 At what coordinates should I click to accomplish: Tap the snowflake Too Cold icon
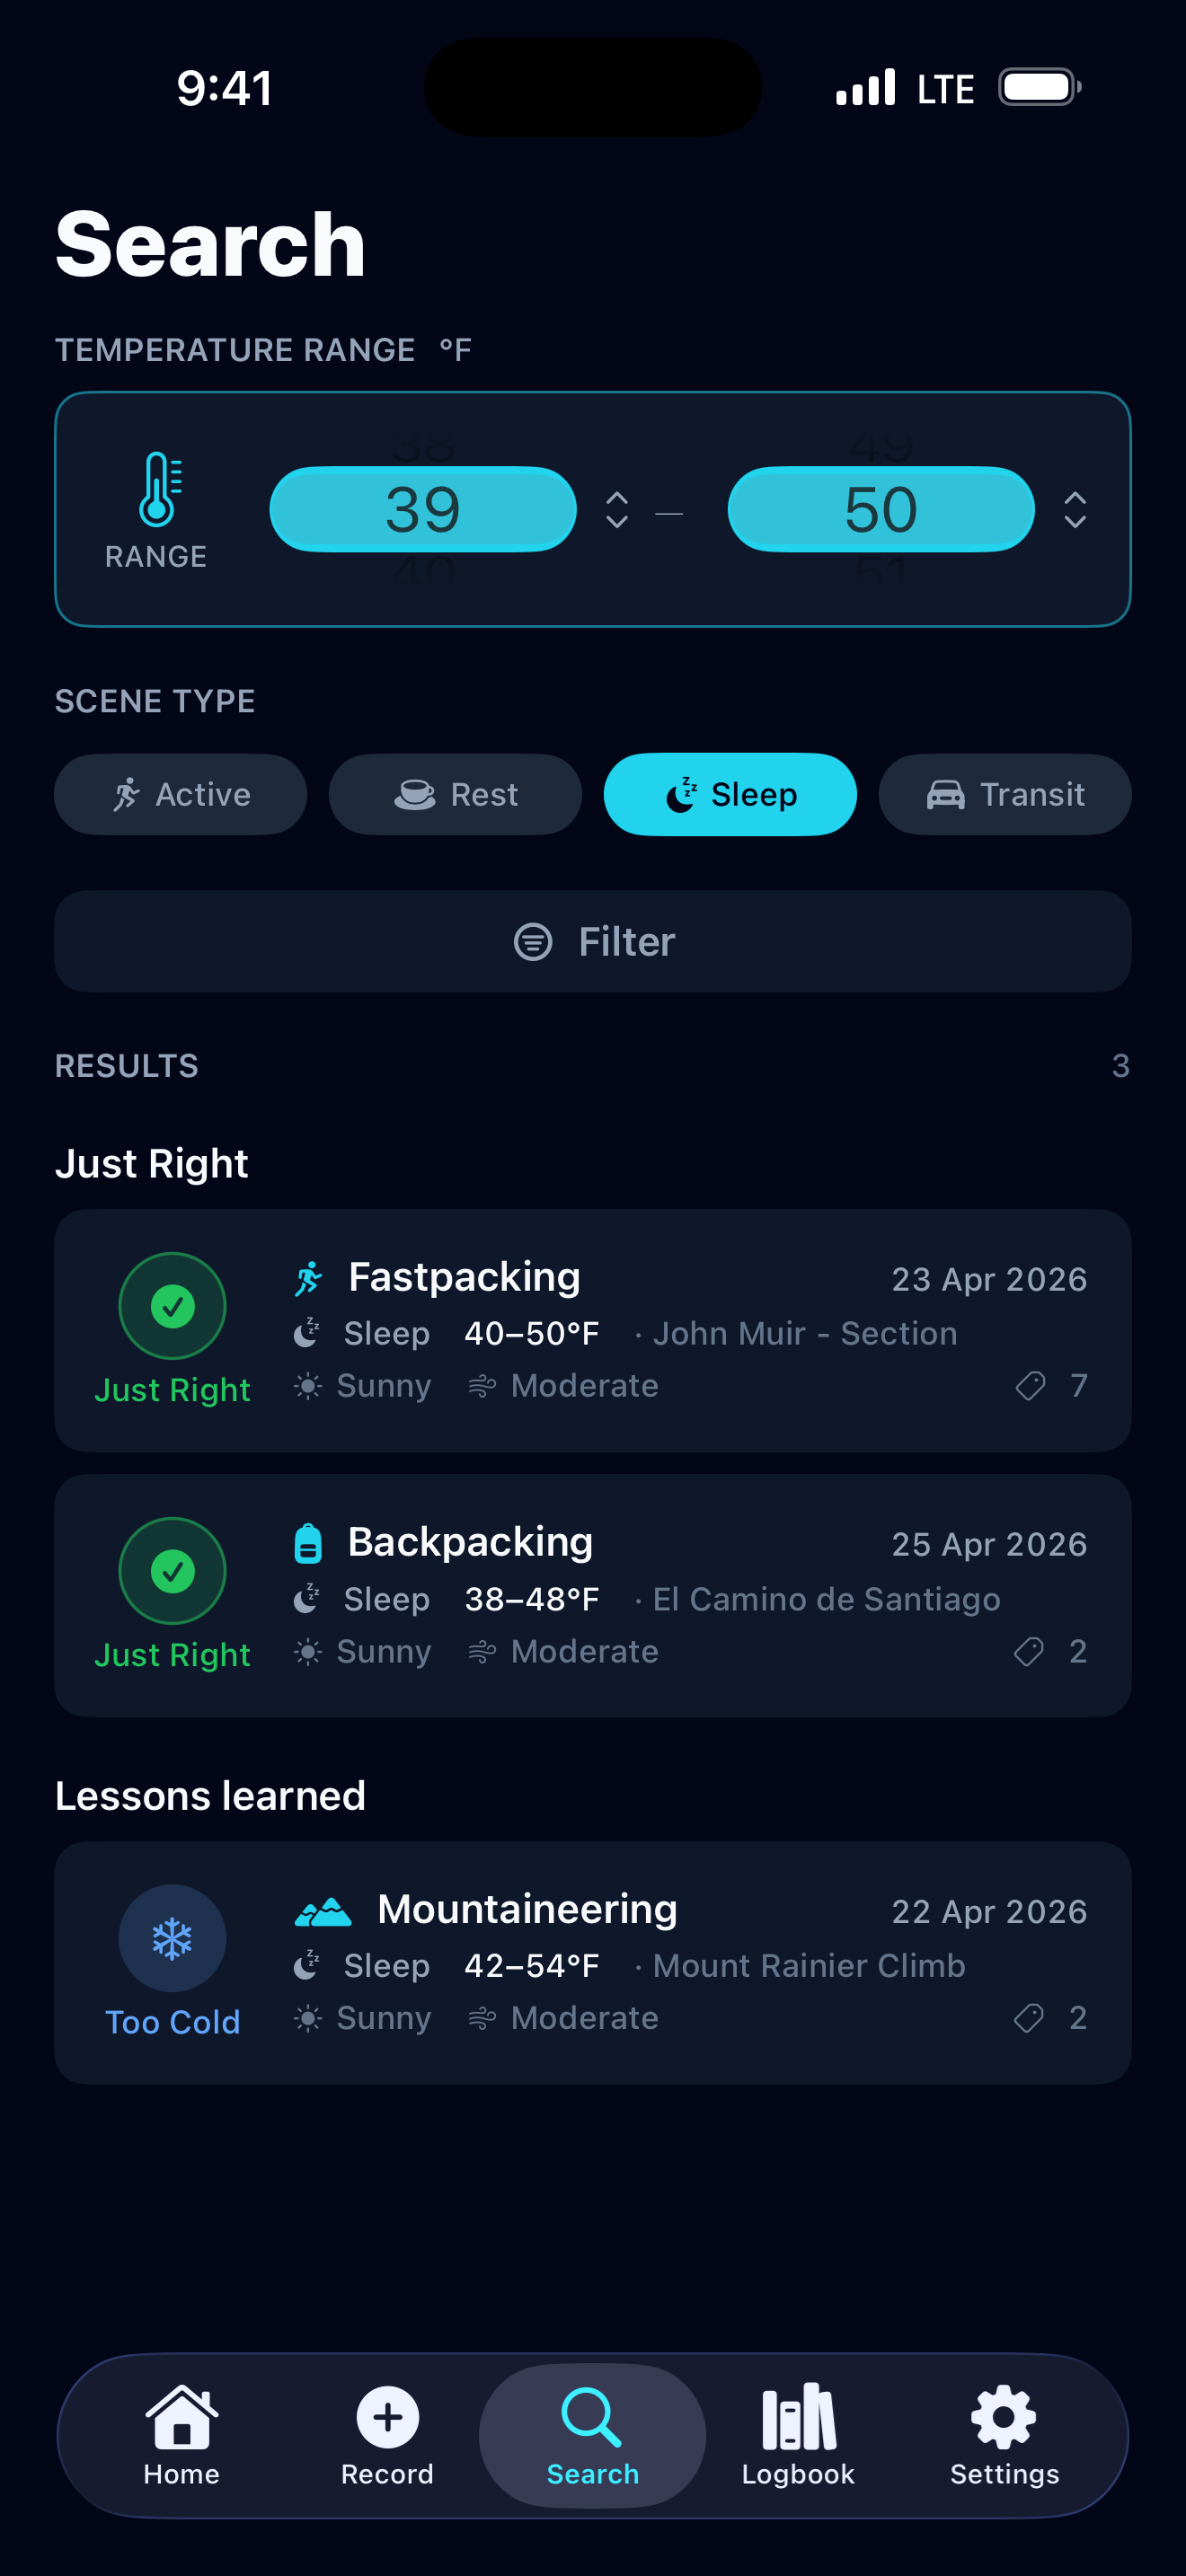(x=172, y=1938)
